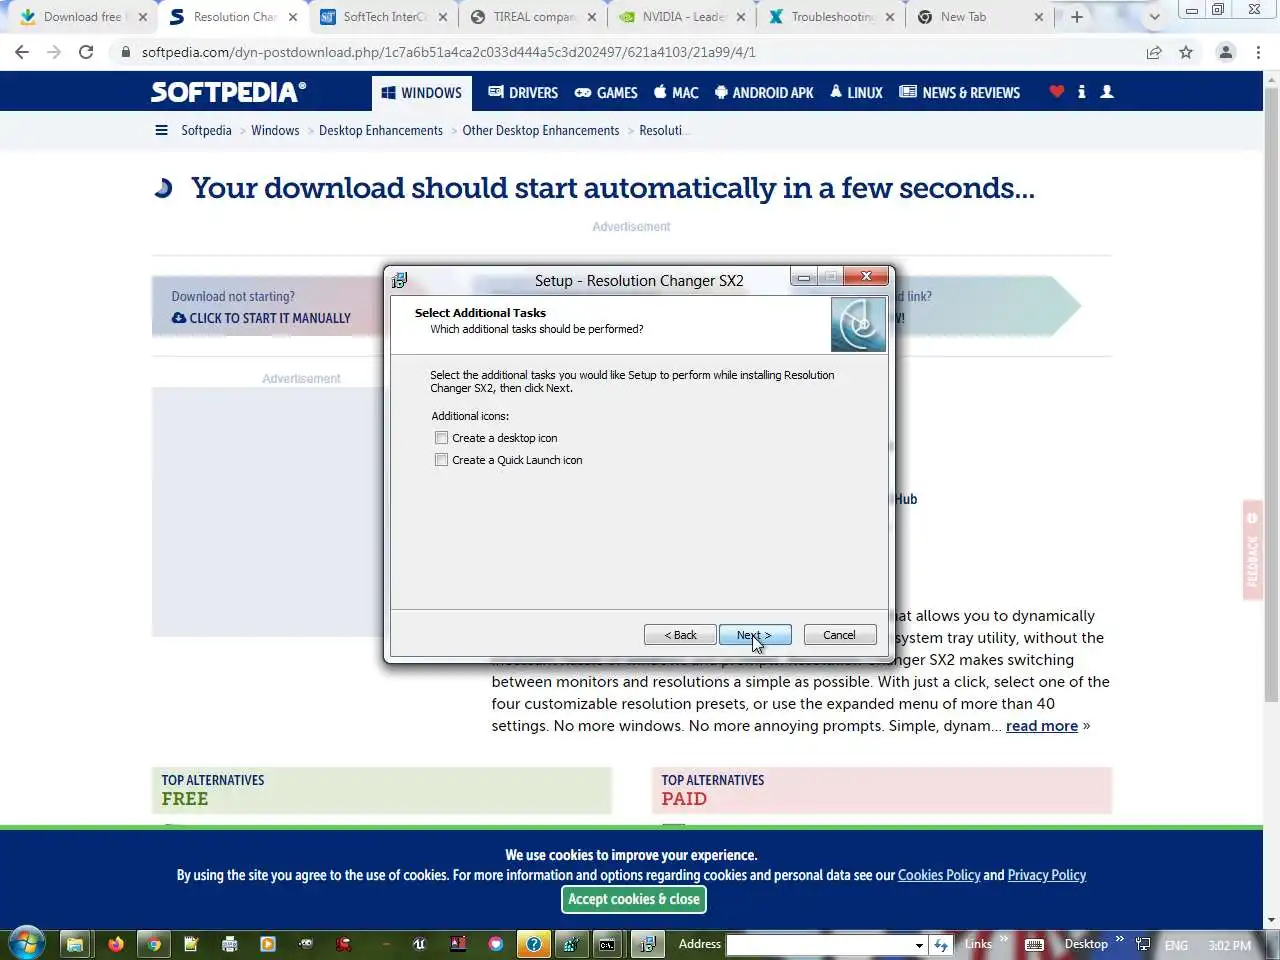Click the Softpedia logo
The image size is (1280, 960).
(229, 92)
